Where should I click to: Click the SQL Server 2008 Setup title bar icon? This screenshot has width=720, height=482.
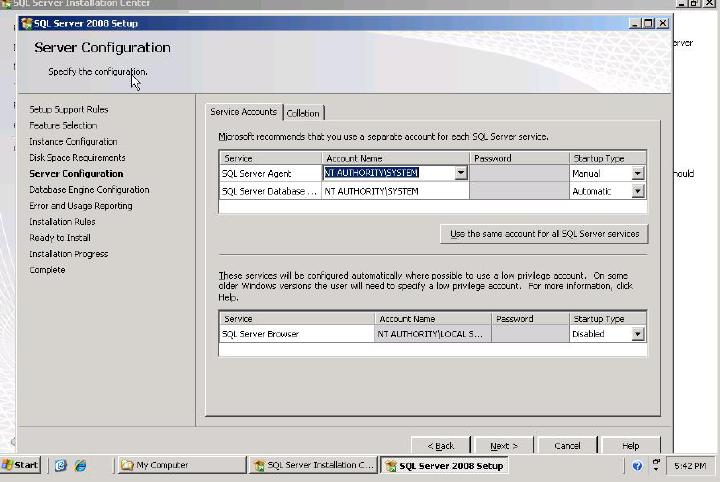pyautogui.click(x=27, y=23)
